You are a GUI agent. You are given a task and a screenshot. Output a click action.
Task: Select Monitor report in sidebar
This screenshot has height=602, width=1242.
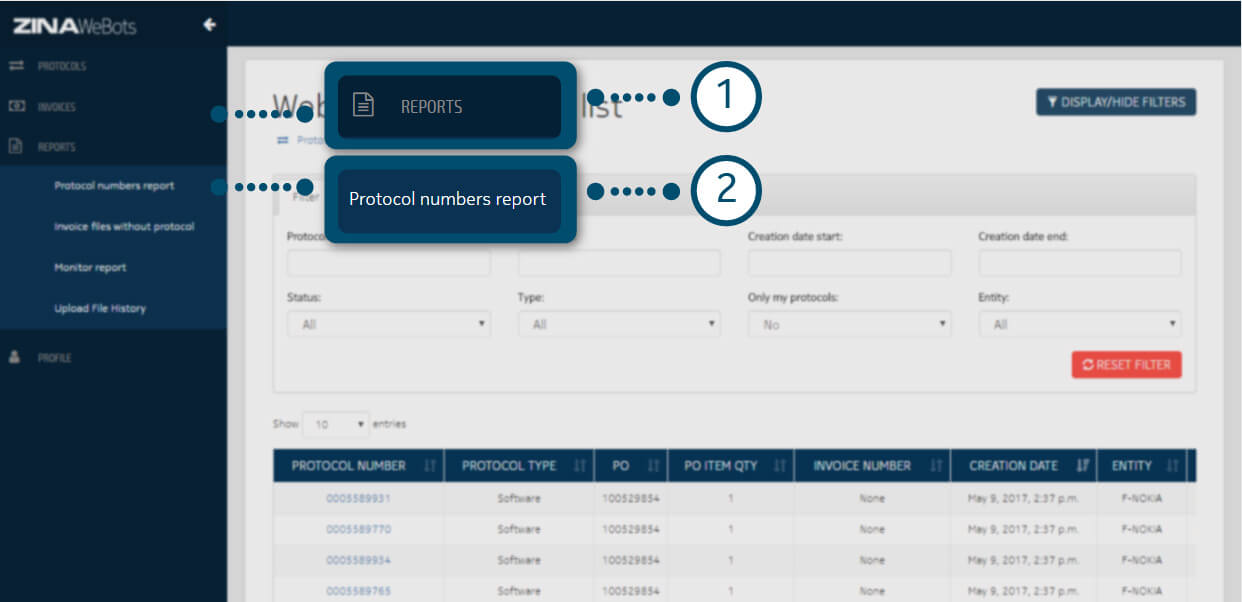pyautogui.click(x=90, y=268)
